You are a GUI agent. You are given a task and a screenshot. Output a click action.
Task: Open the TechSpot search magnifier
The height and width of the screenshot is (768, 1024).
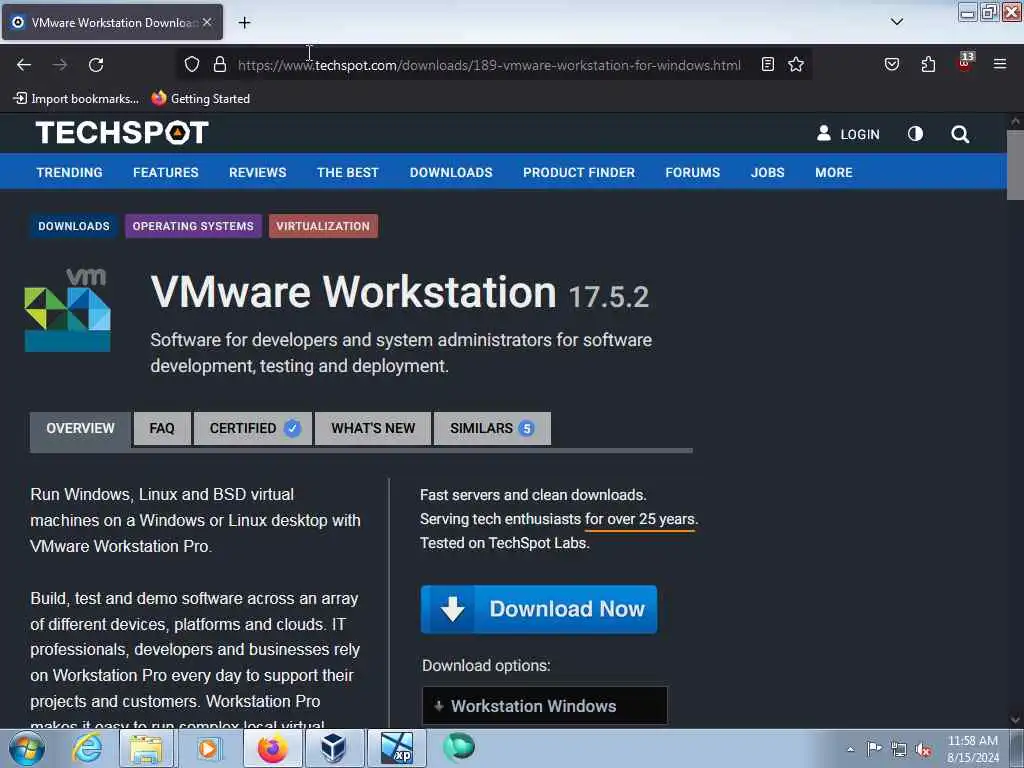pos(960,135)
